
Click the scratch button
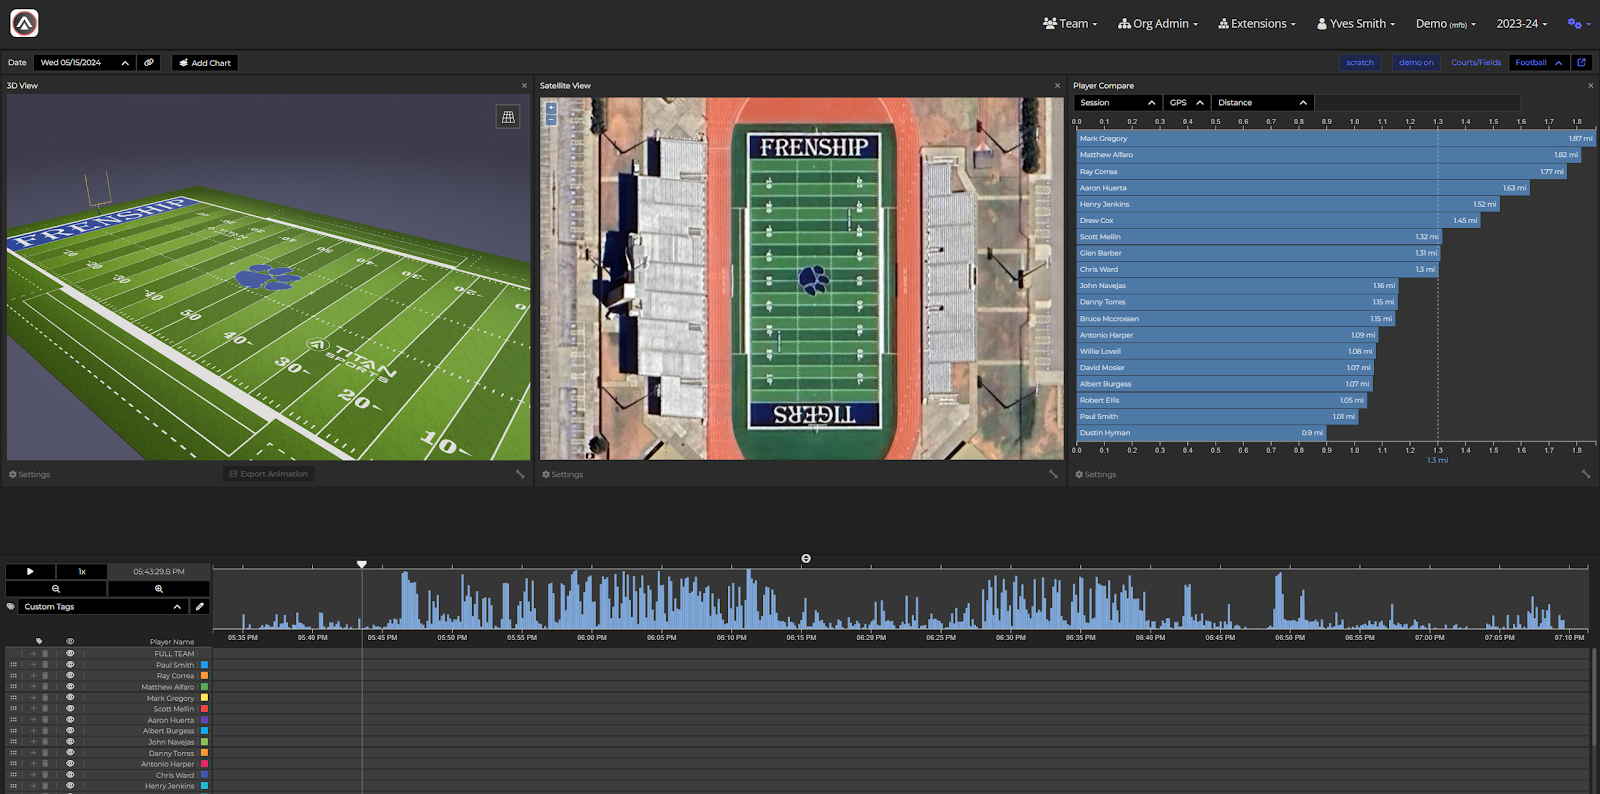[x=1360, y=63]
